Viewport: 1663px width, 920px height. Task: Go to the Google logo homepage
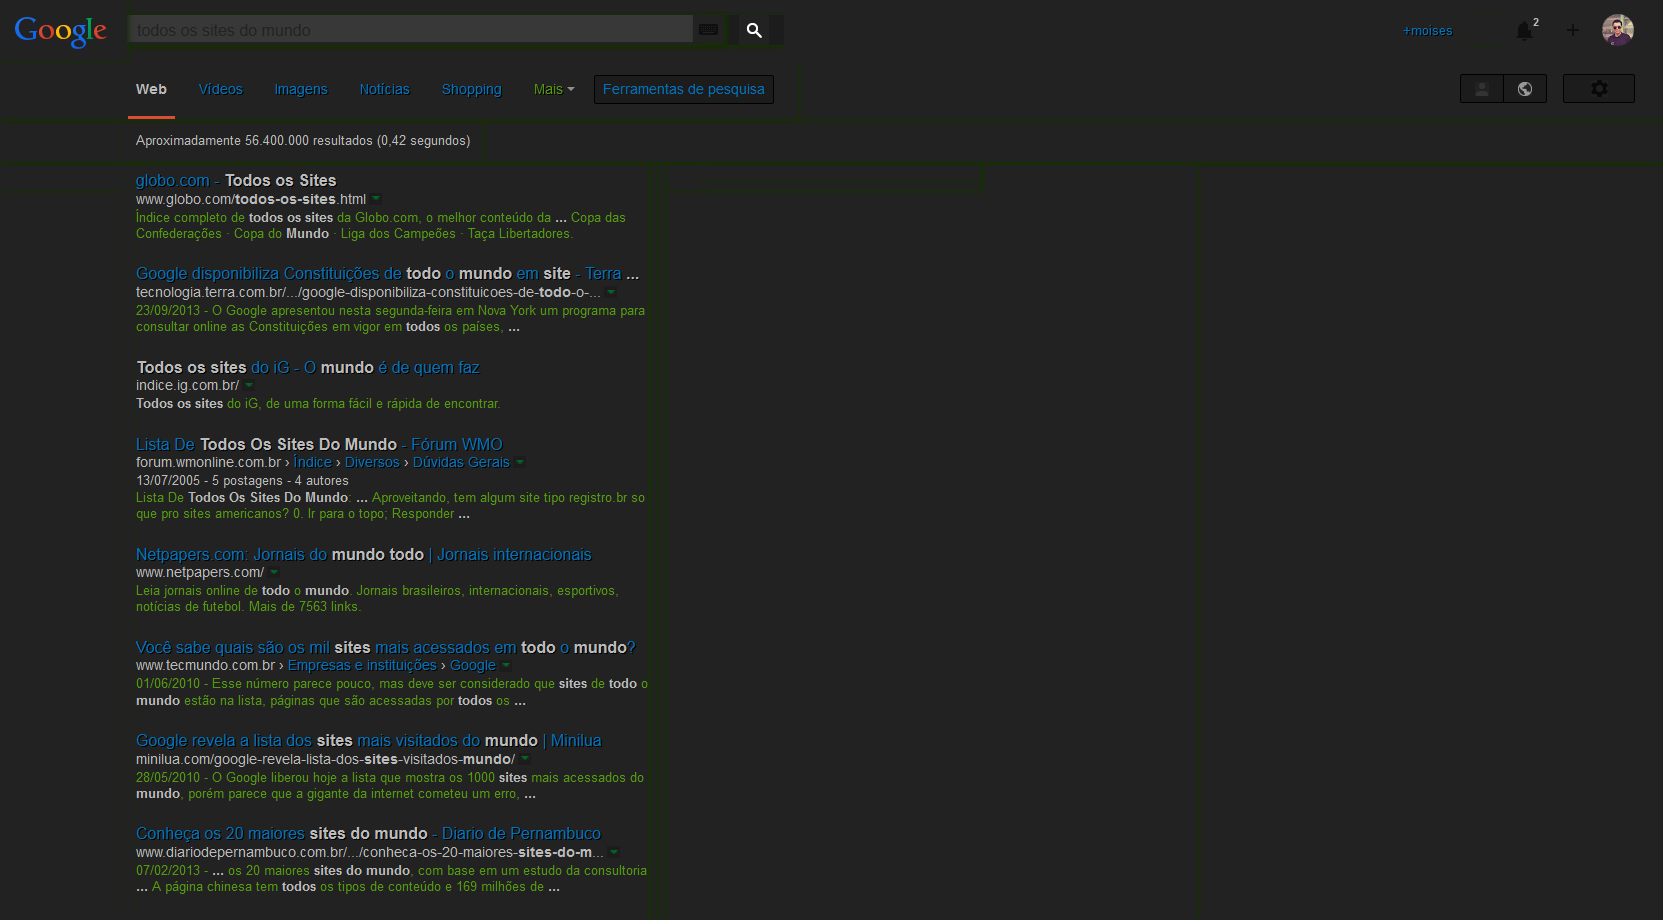coord(60,31)
